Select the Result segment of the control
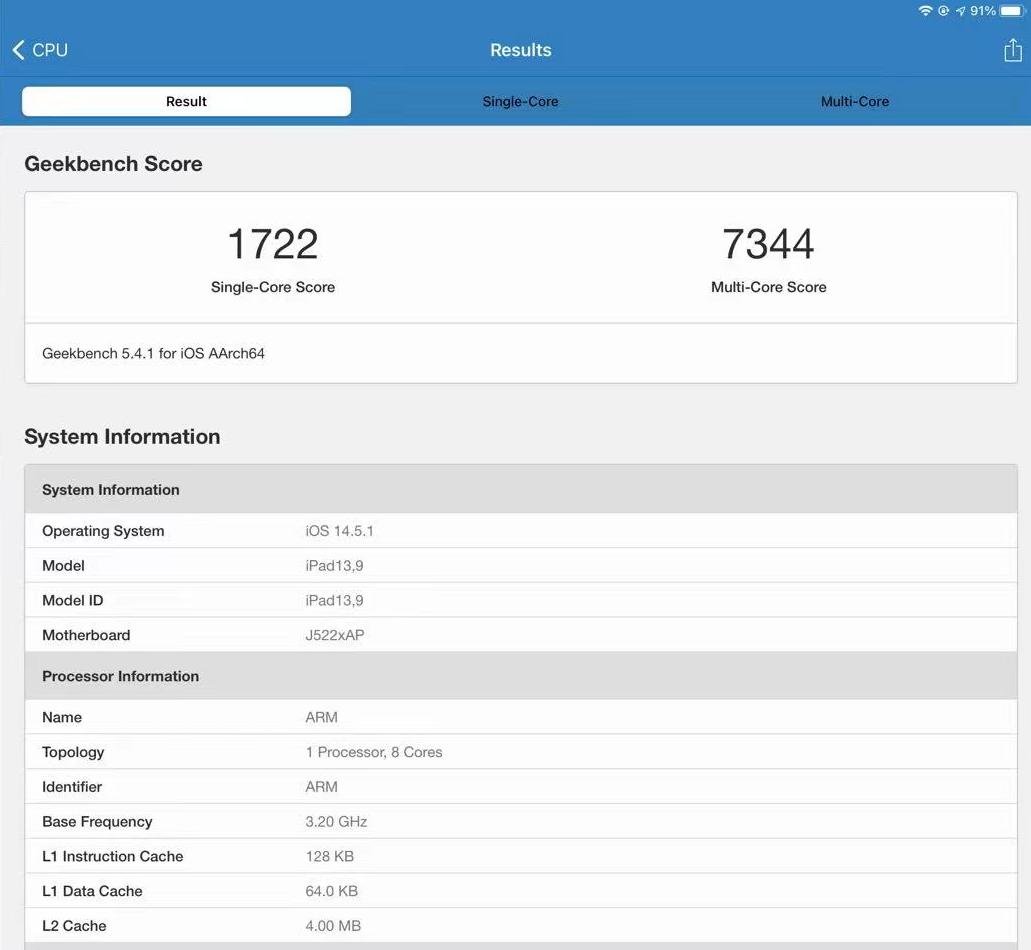 tap(186, 101)
